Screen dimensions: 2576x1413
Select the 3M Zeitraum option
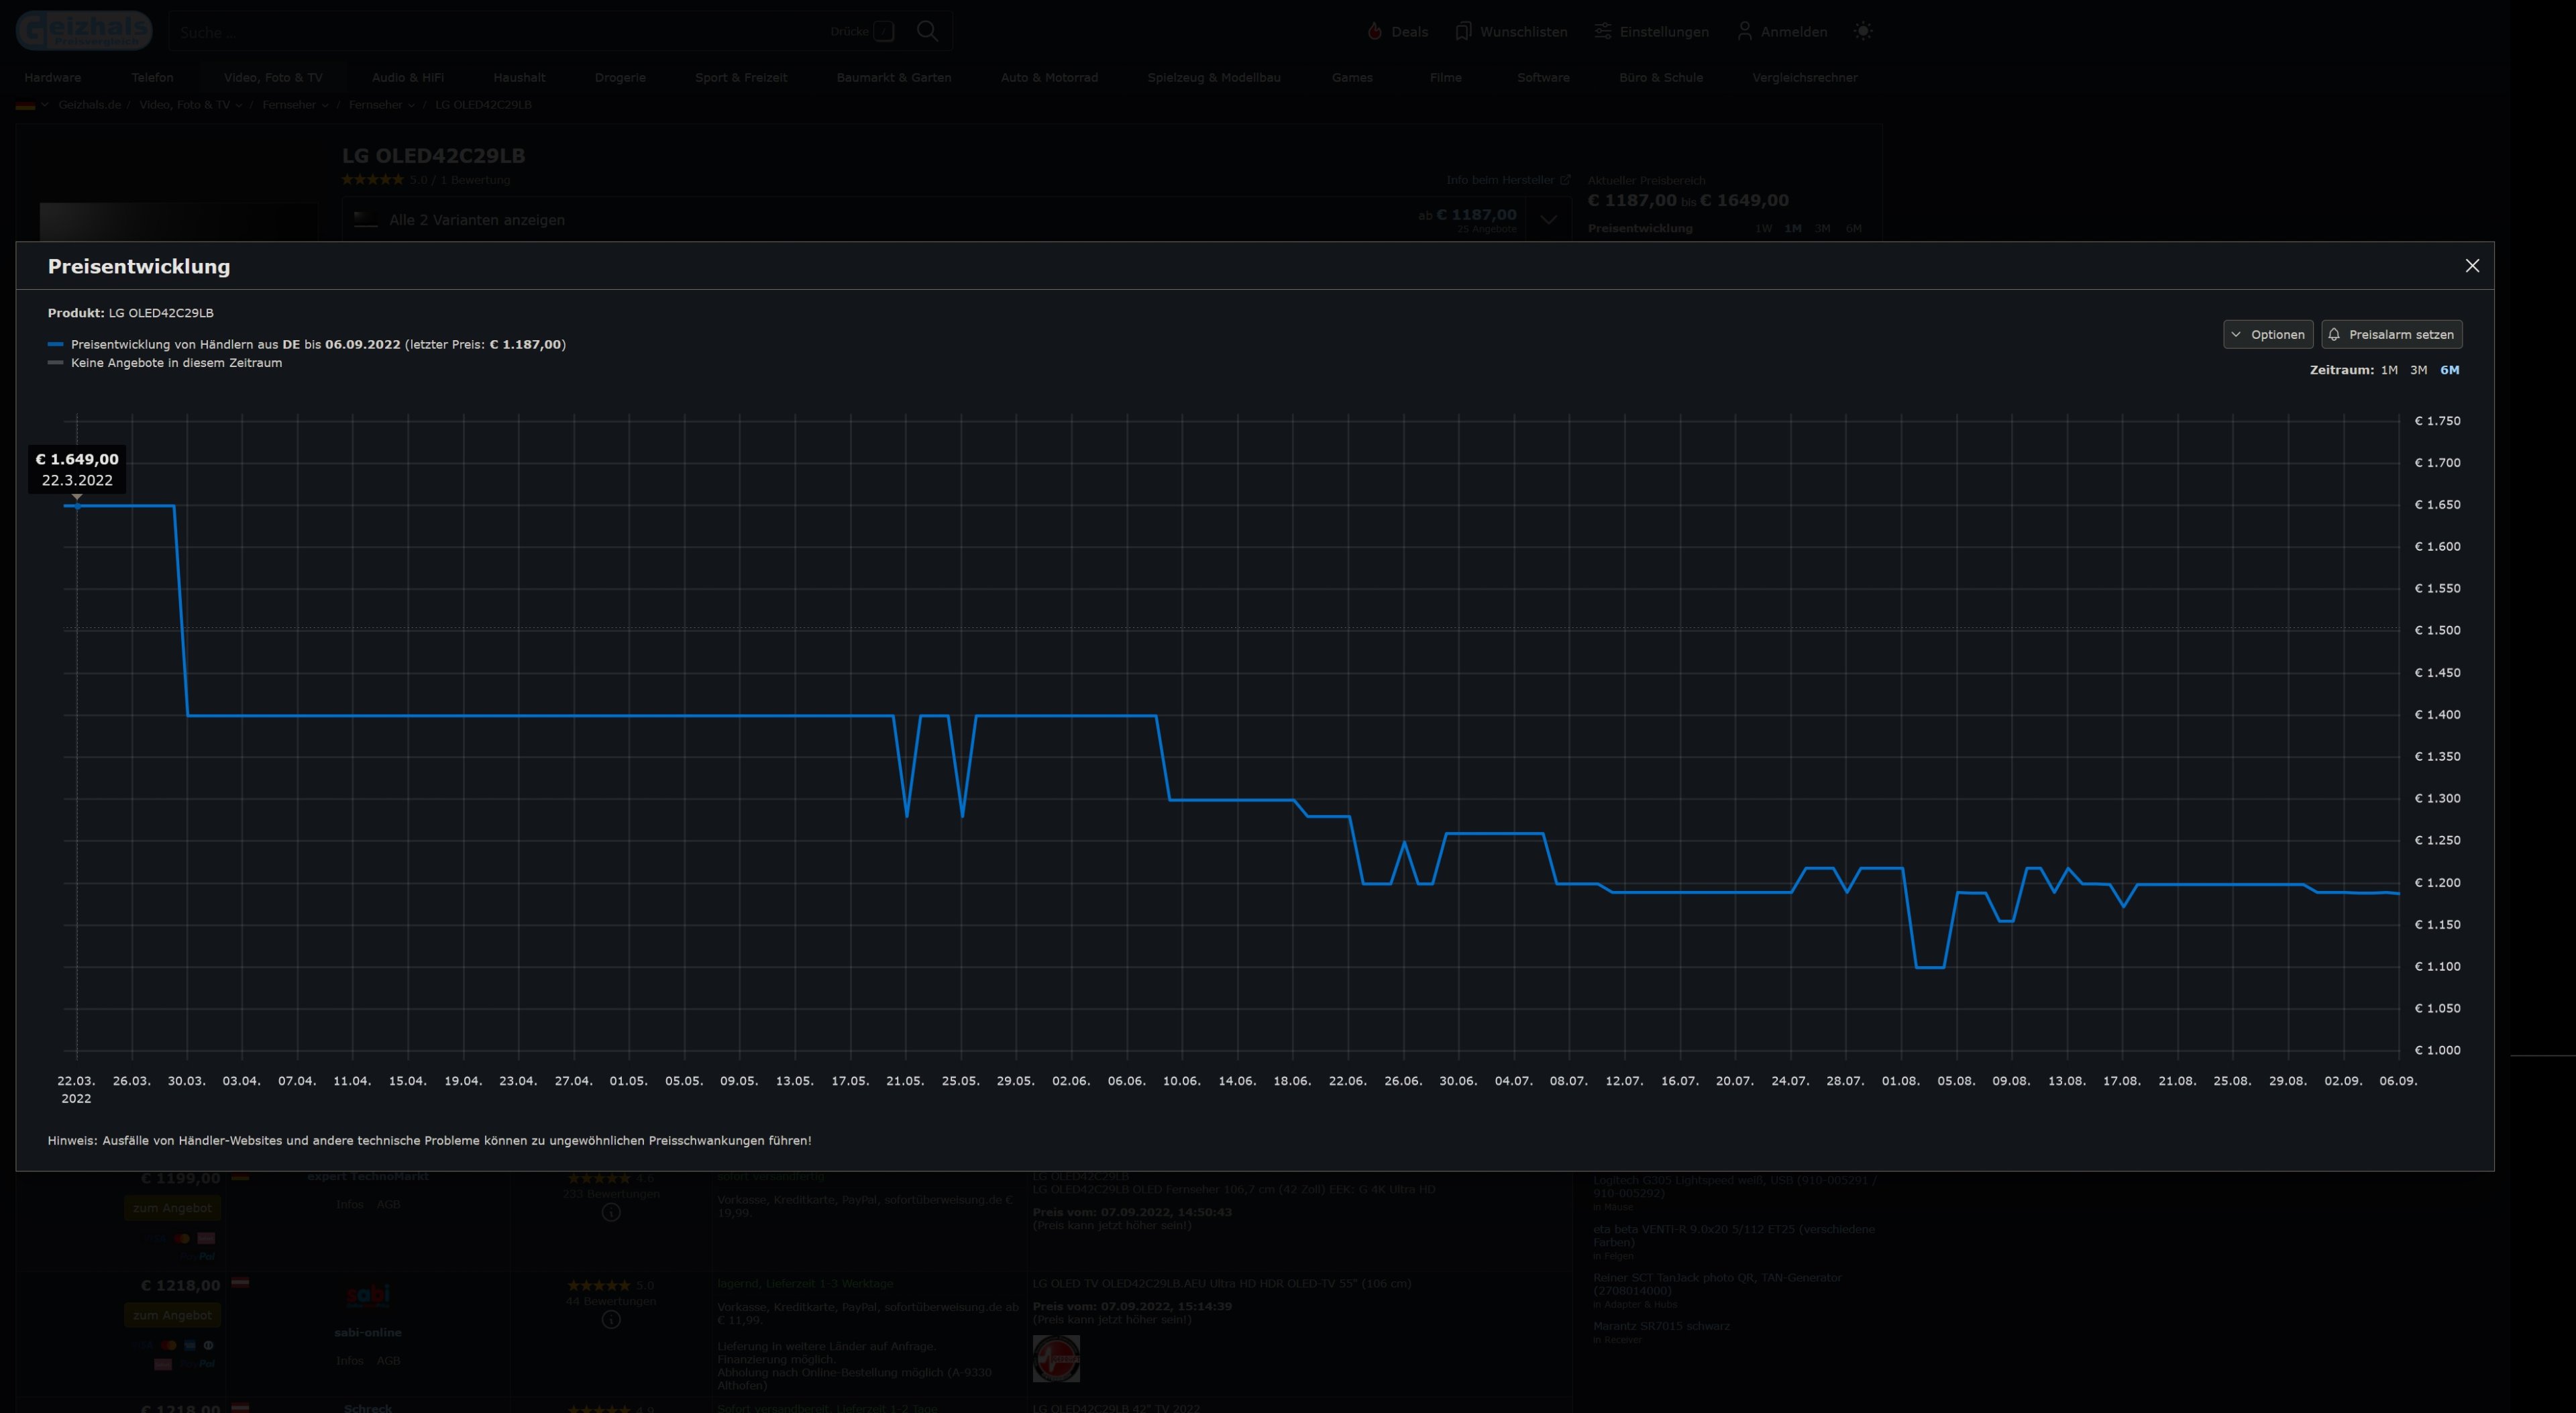pos(2418,370)
